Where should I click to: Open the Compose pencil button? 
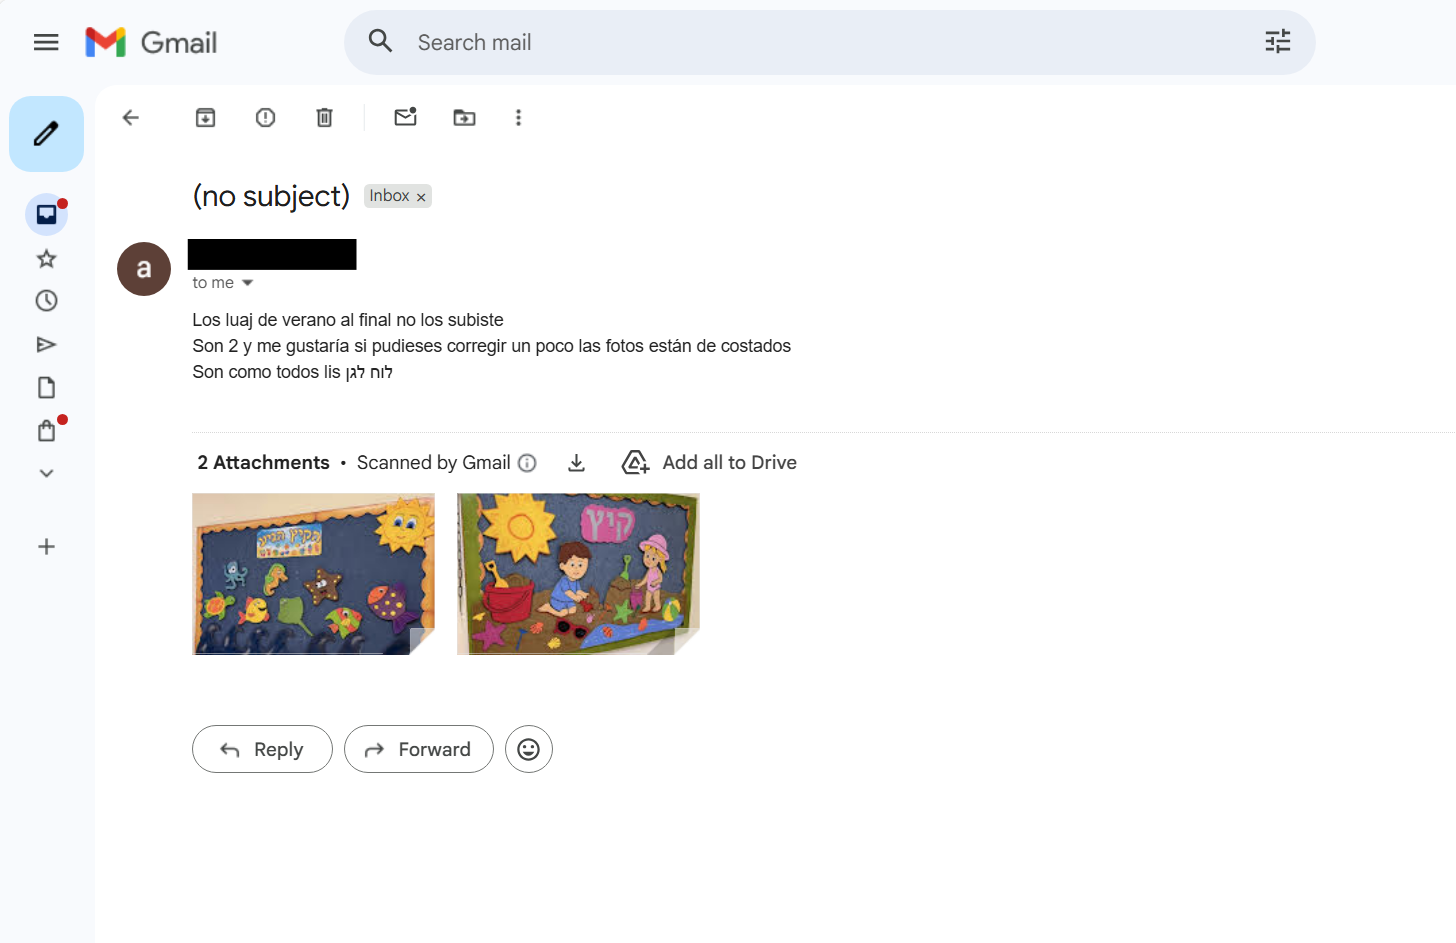(46, 133)
